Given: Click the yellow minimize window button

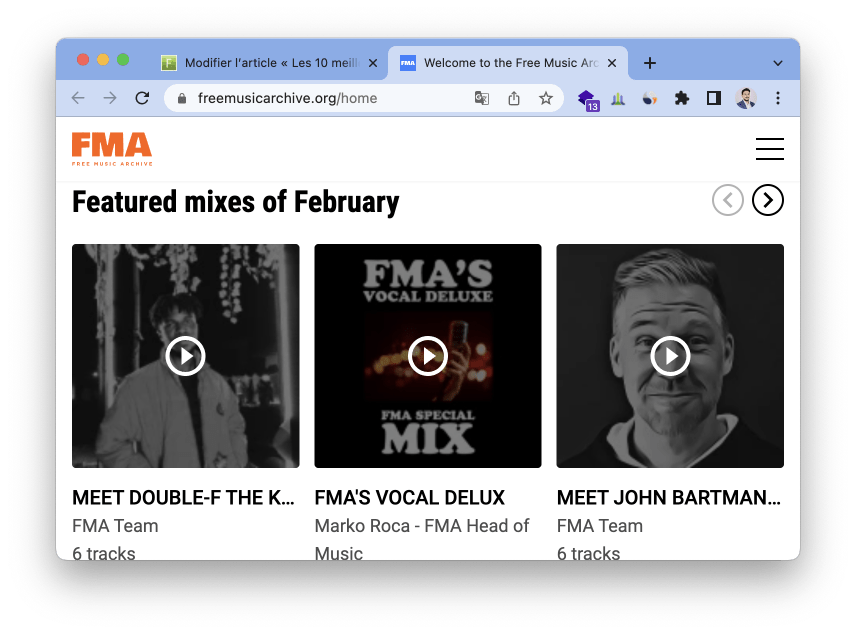Looking at the screenshot, I should [103, 60].
